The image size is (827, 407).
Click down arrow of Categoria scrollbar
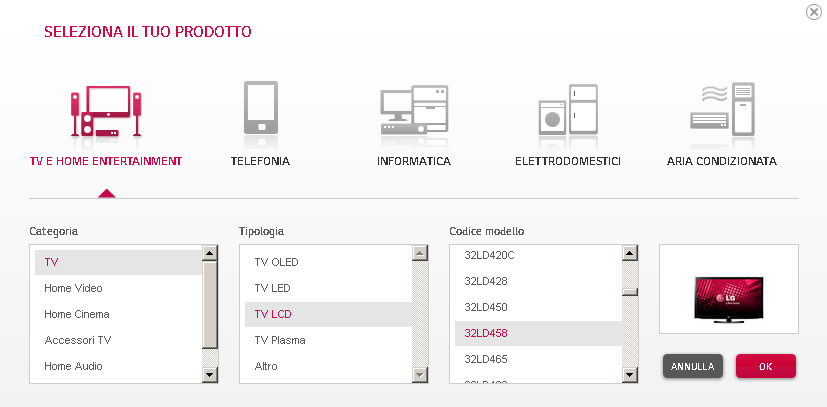pos(210,375)
